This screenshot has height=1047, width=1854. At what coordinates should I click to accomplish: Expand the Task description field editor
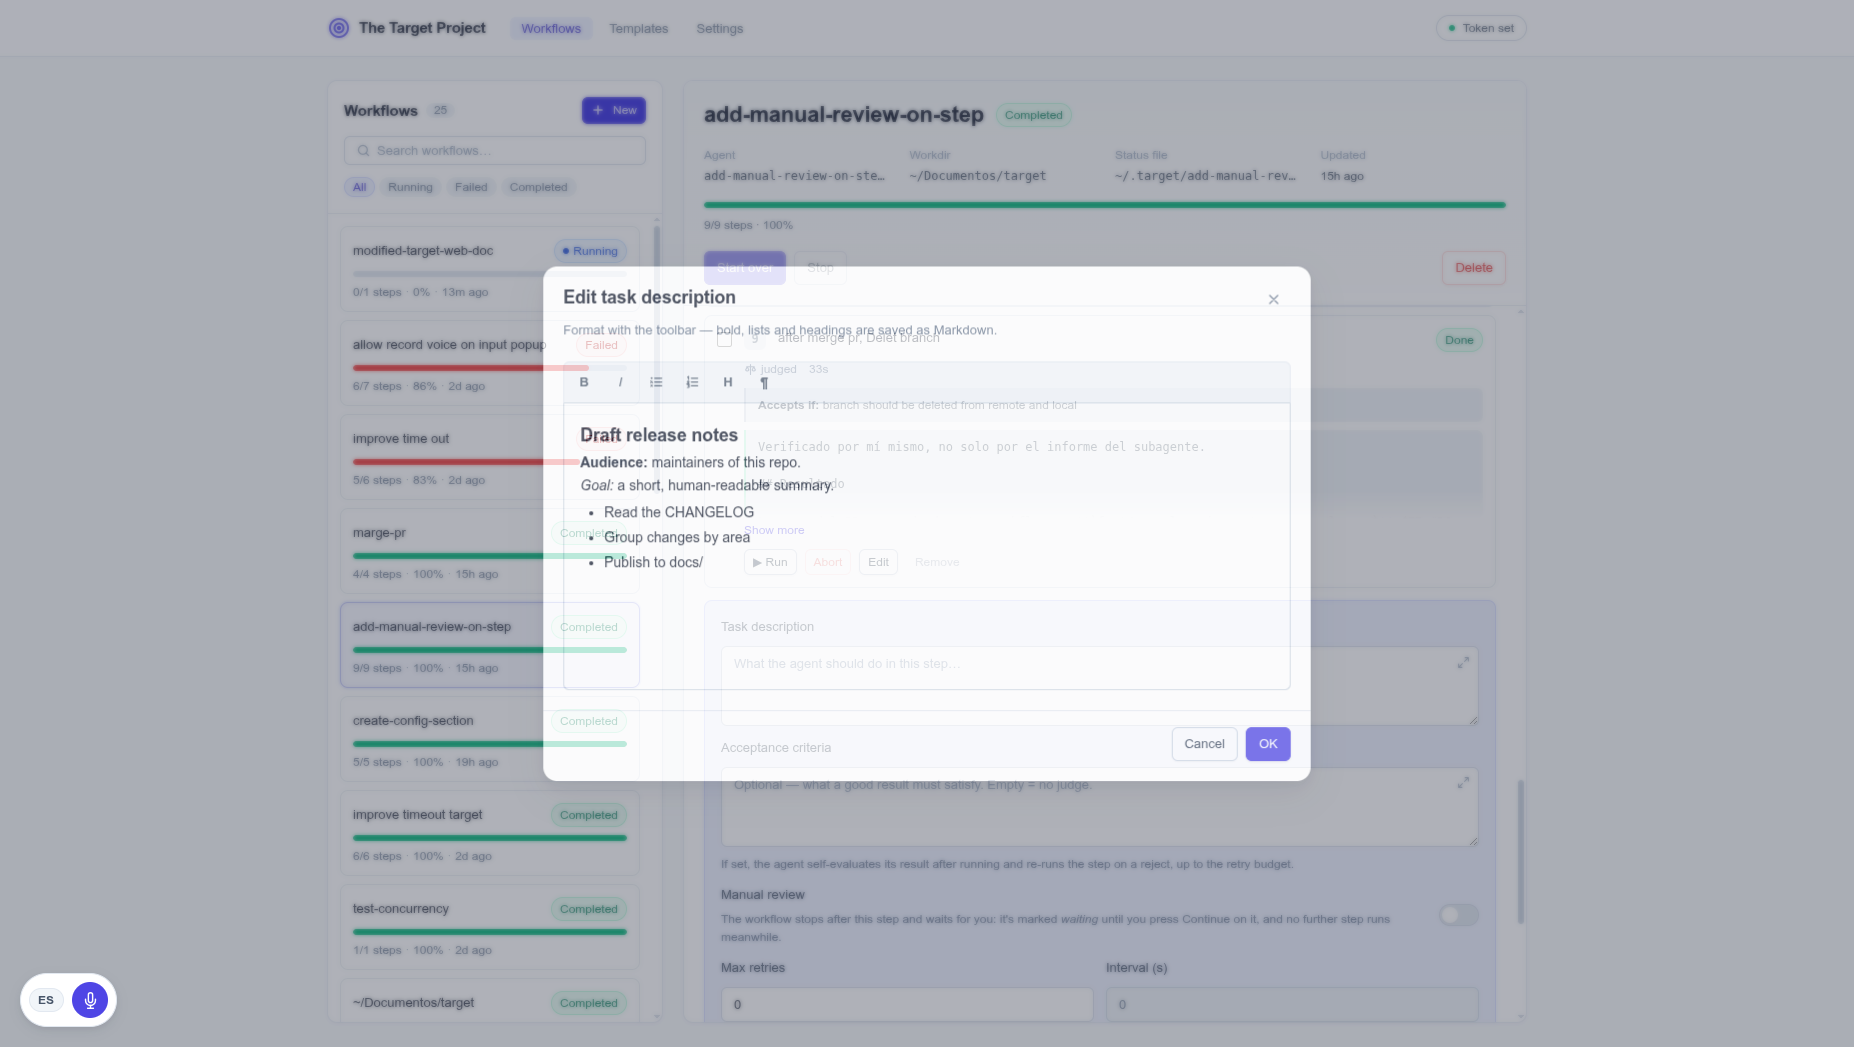point(1463,662)
